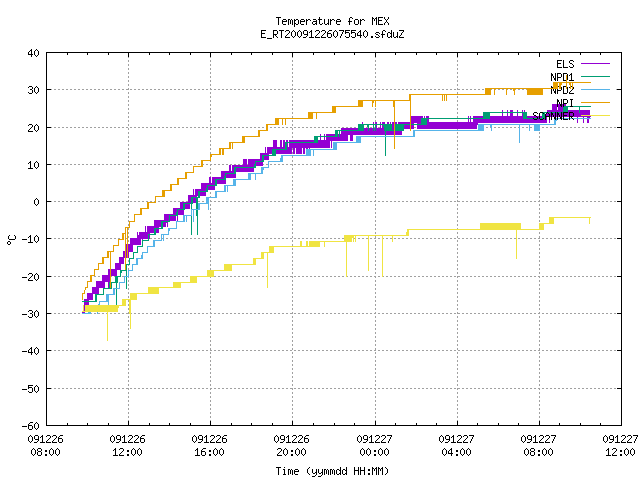Click the x-axis tick label 091227 00:00
The height and width of the screenshot is (480, 640).
pyautogui.click(x=374, y=446)
